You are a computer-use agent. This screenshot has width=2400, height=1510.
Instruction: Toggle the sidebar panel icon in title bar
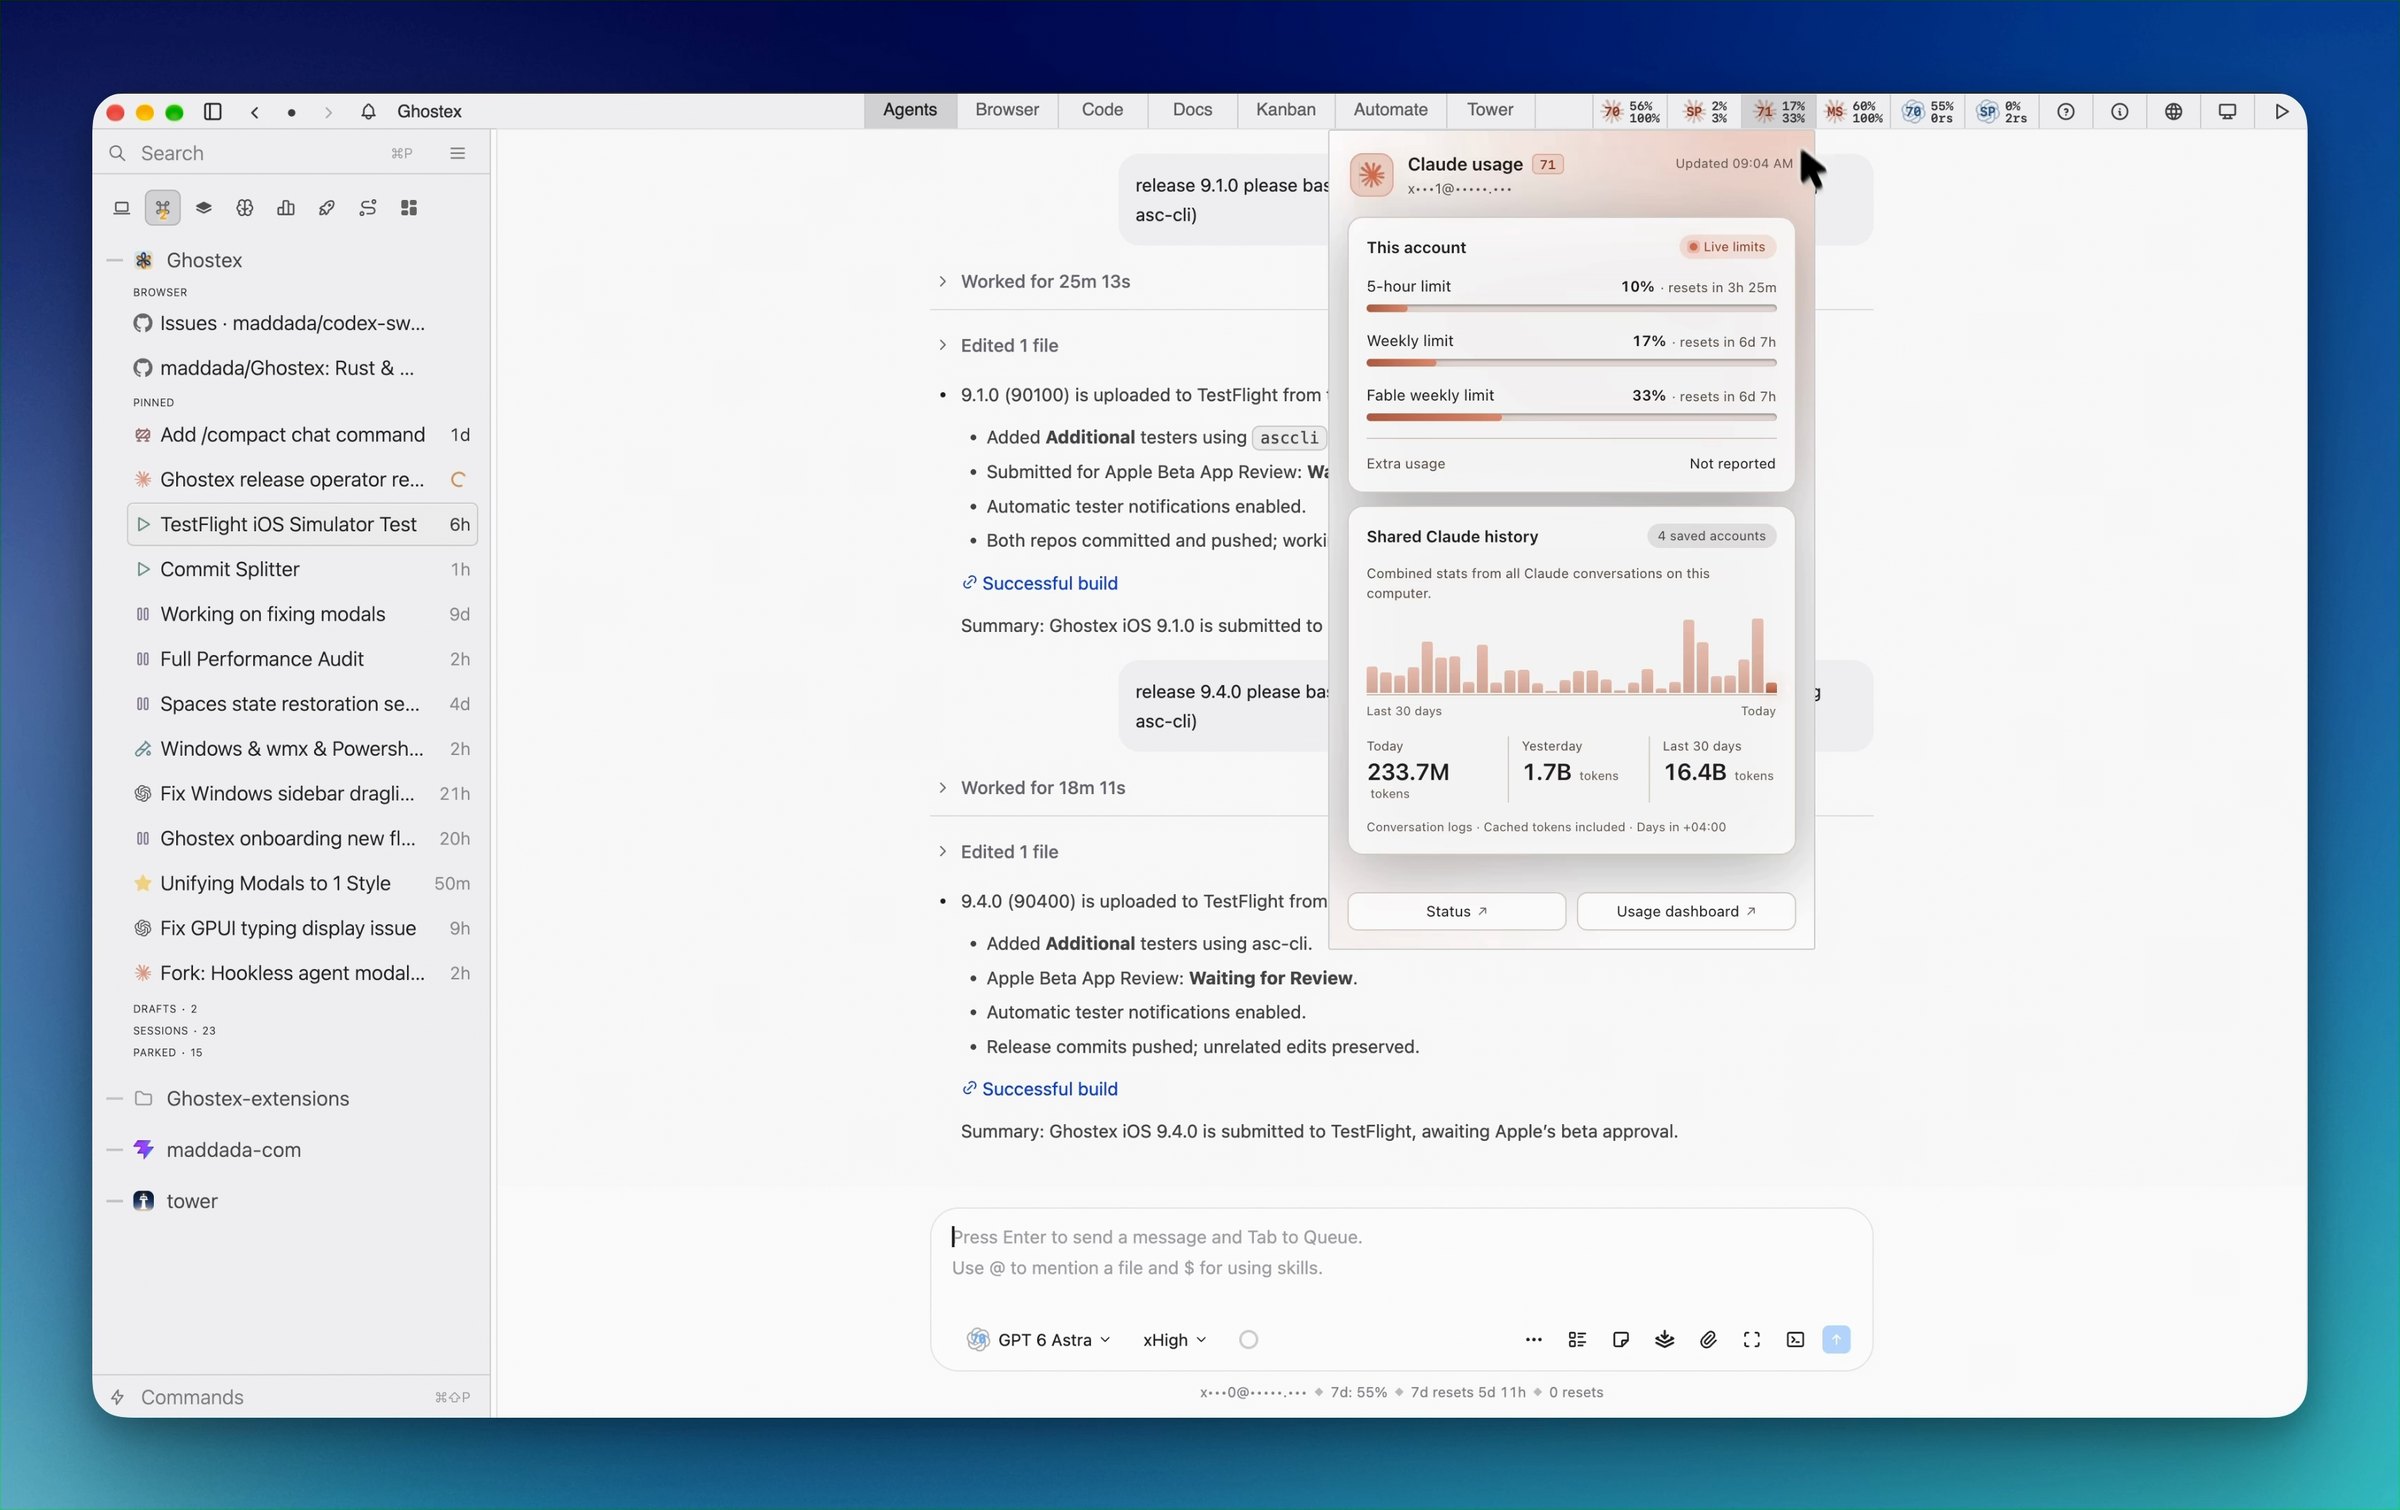click(x=212, y=111)
